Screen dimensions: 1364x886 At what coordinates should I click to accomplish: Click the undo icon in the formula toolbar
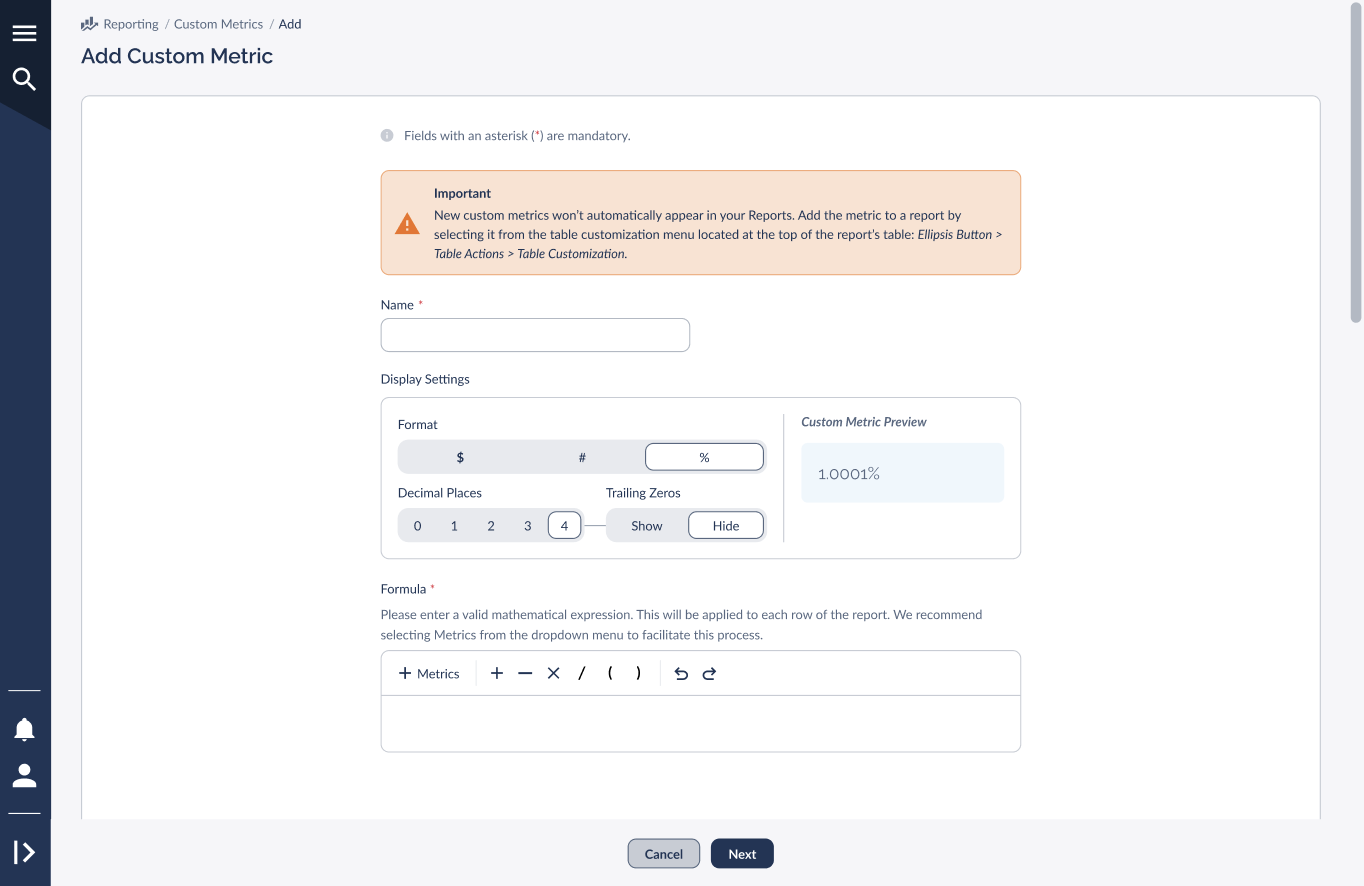point(681,673)
